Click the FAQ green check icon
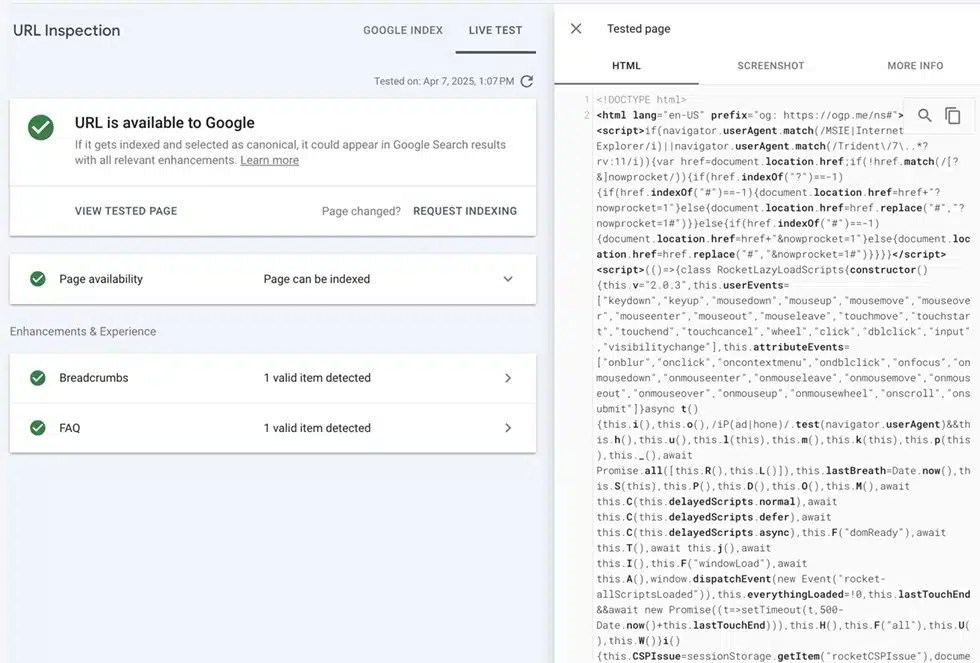 click(38, 428)
